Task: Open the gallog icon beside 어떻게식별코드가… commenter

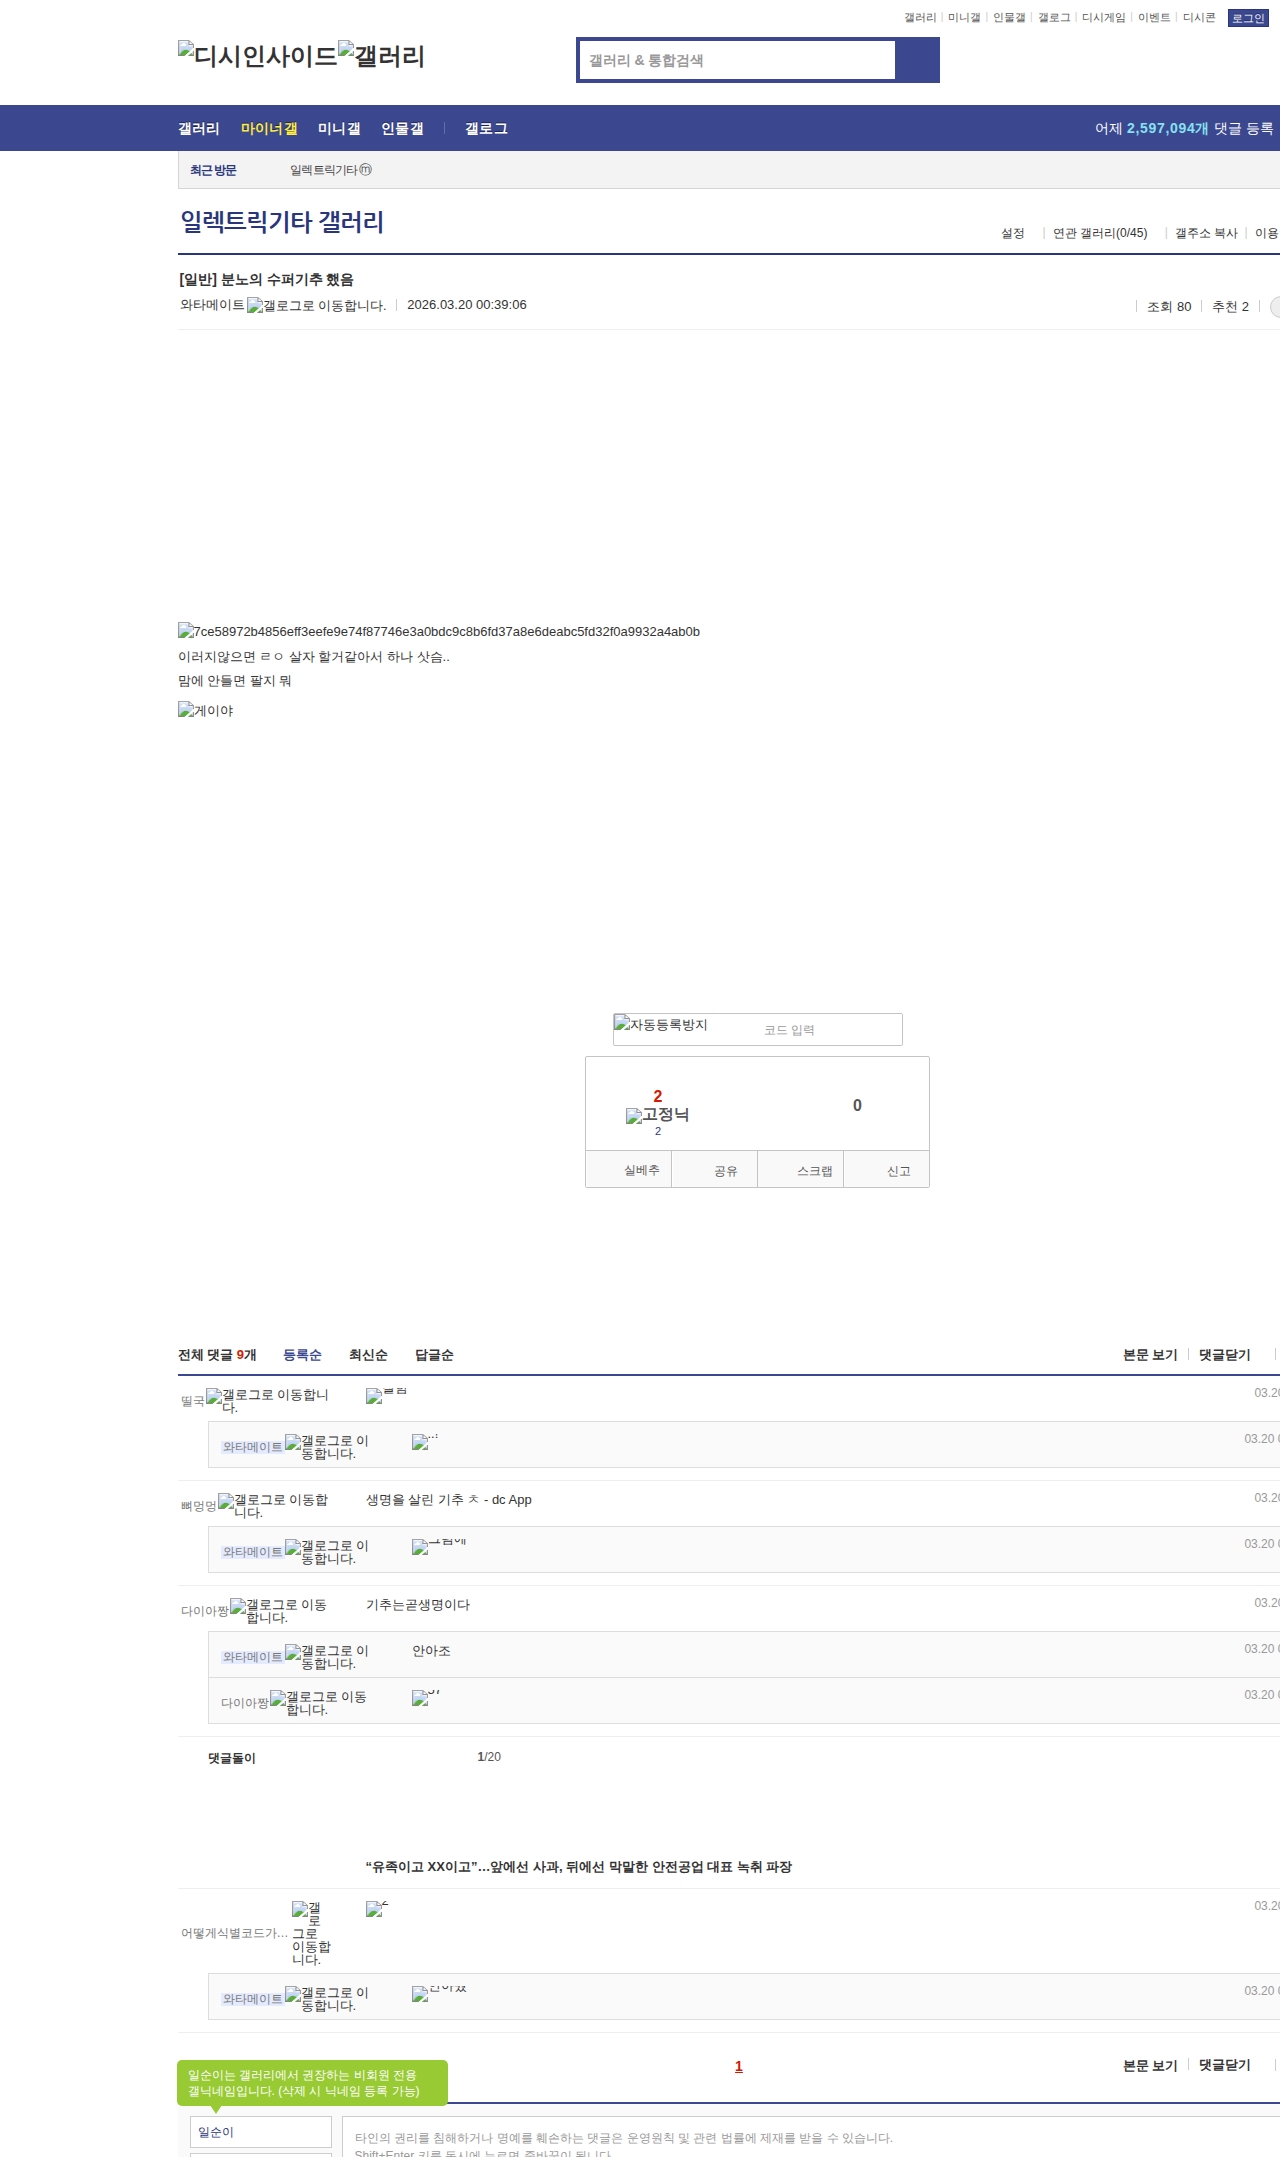Action: click(x=311, y=1933)
